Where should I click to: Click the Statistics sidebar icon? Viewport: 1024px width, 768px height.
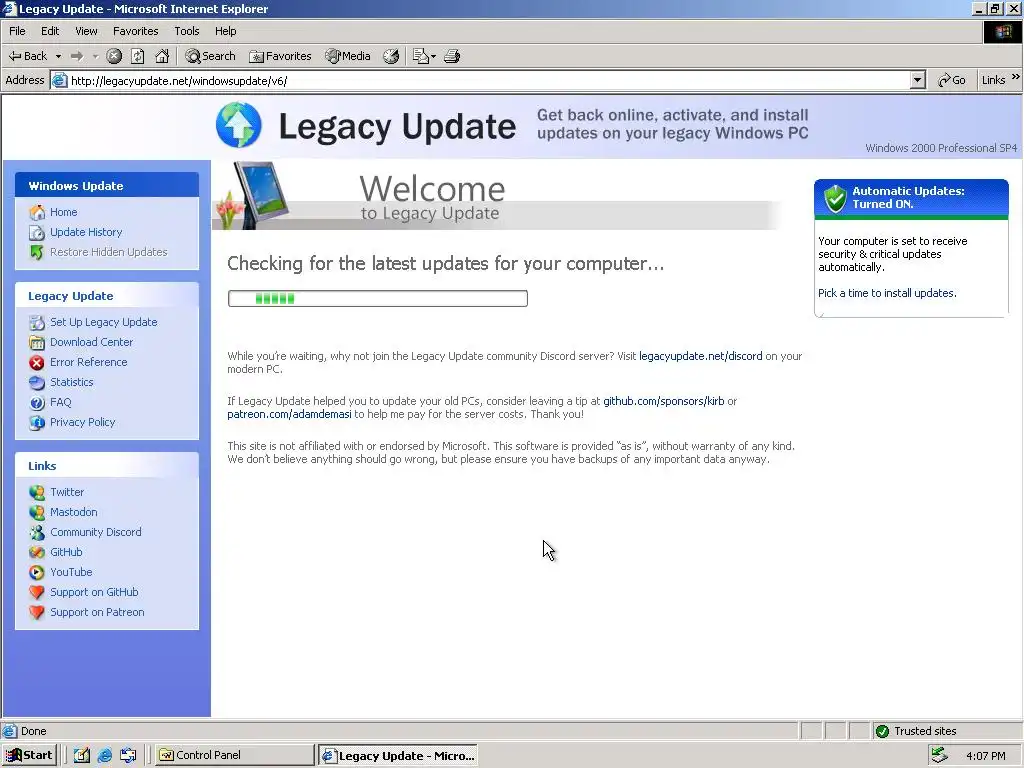pos(37,383)
